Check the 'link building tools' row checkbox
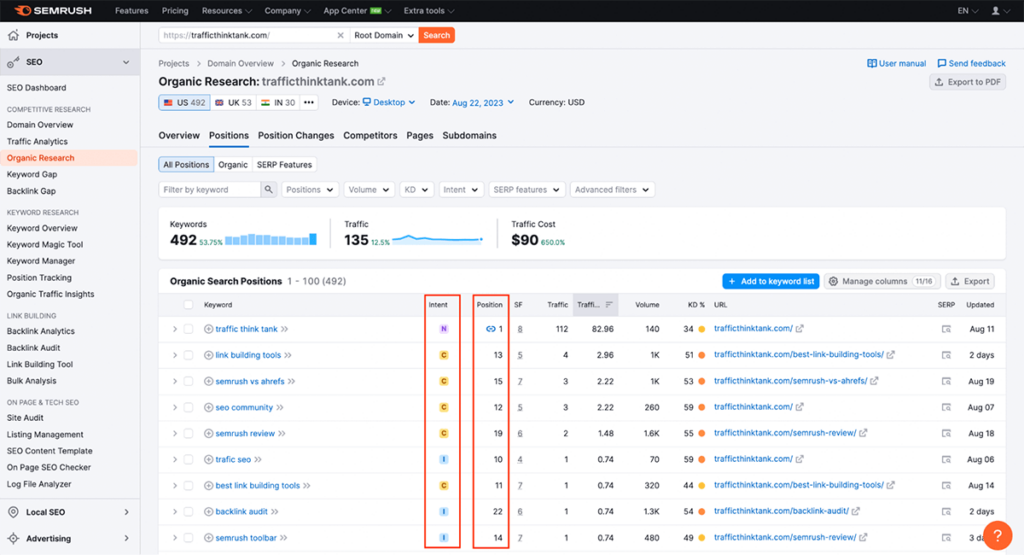Screen dimensions: 1024x555 coord(188,355)
